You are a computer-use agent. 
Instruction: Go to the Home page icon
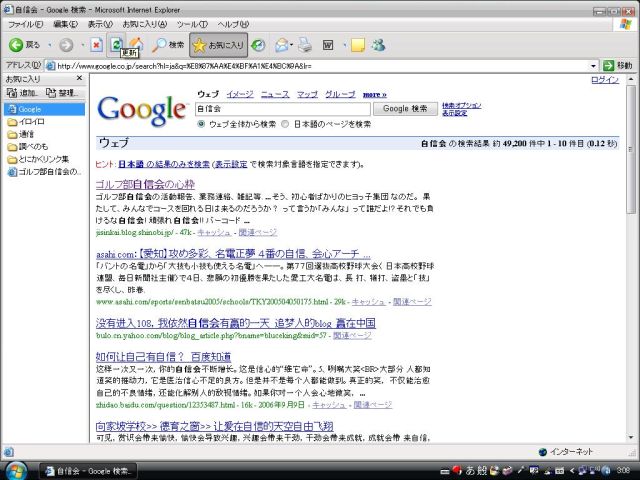coord(136,44)
